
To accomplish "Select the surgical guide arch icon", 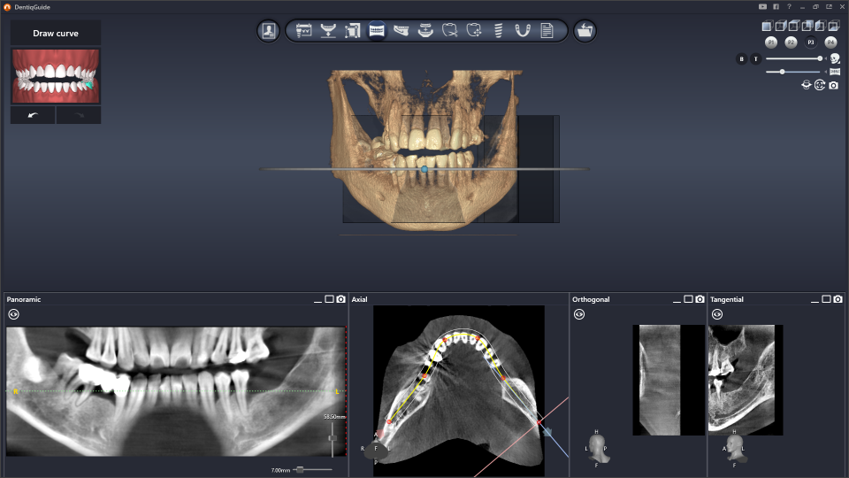I will pyautogui.click(x=523, y=30).
